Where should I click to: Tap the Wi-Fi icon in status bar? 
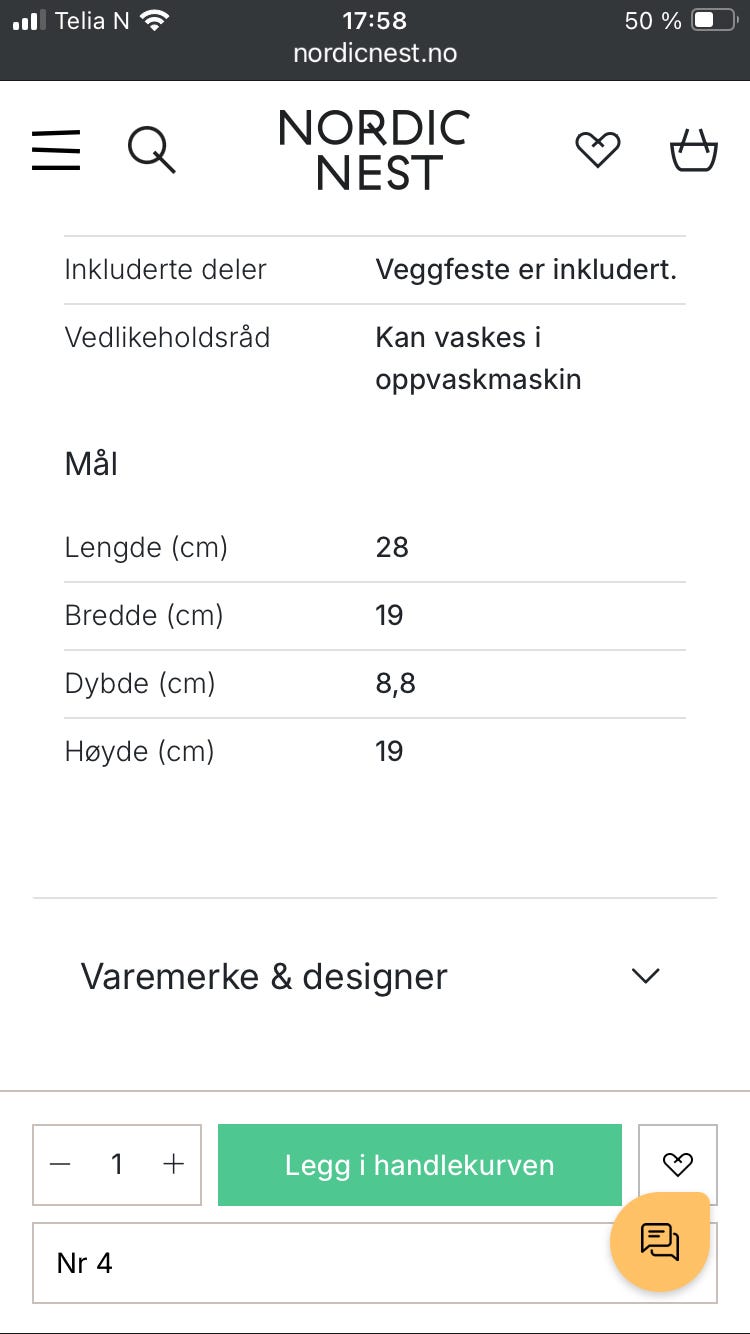(x=154, y=20)
